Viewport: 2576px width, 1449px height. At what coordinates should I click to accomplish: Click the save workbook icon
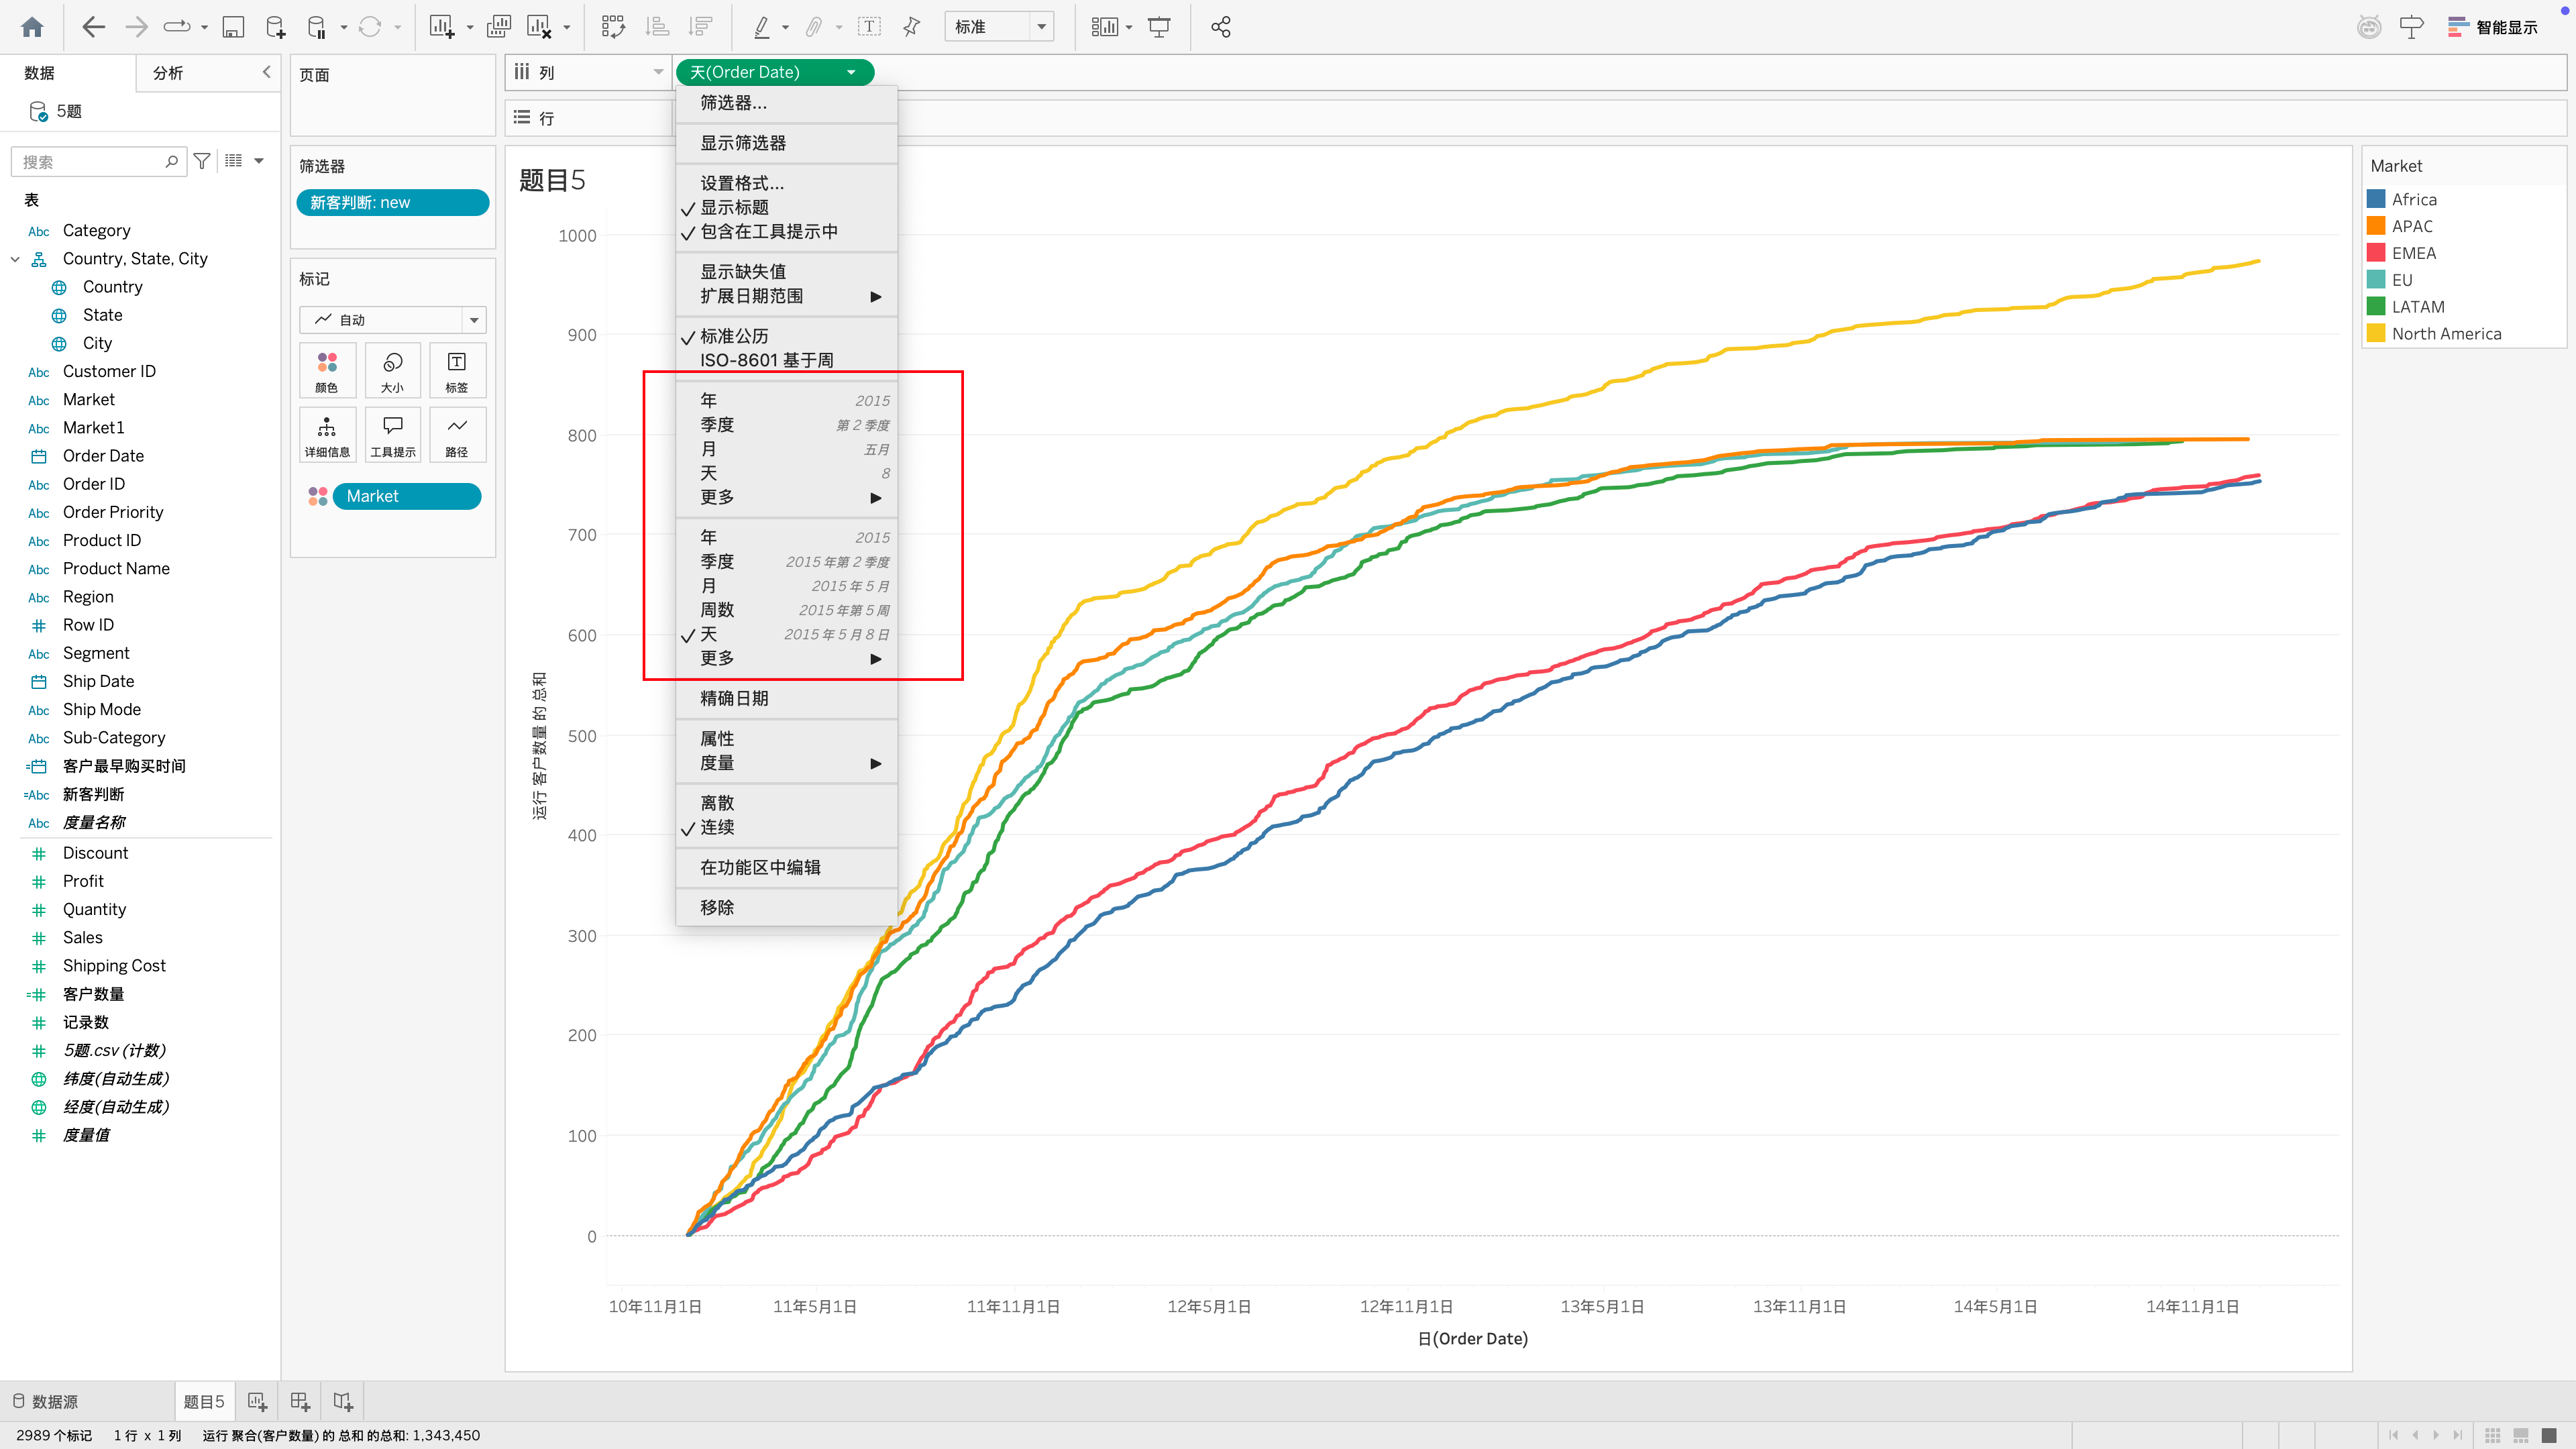[233, 27]
